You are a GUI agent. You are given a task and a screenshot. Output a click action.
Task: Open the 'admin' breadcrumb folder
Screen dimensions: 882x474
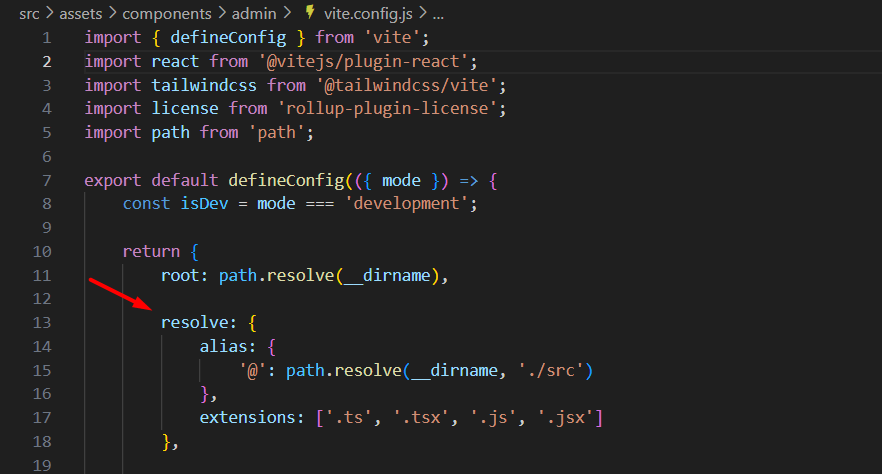pos(254,13)
